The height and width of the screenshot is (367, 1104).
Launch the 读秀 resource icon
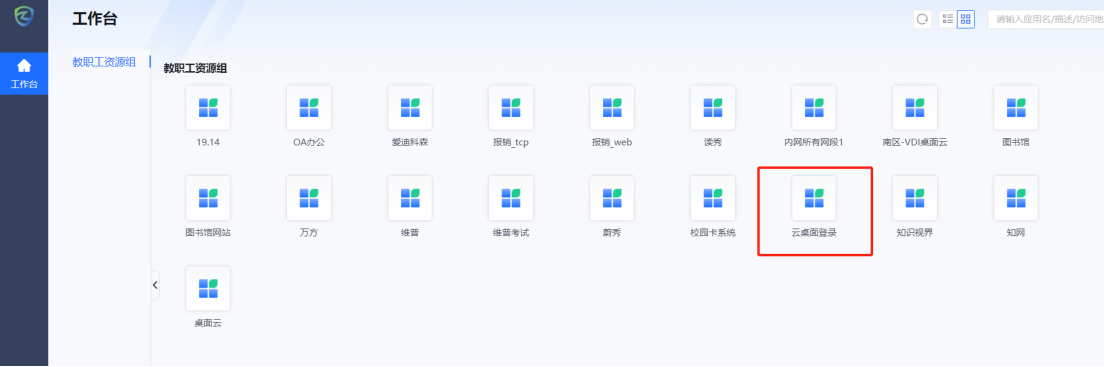pos(713,108)
